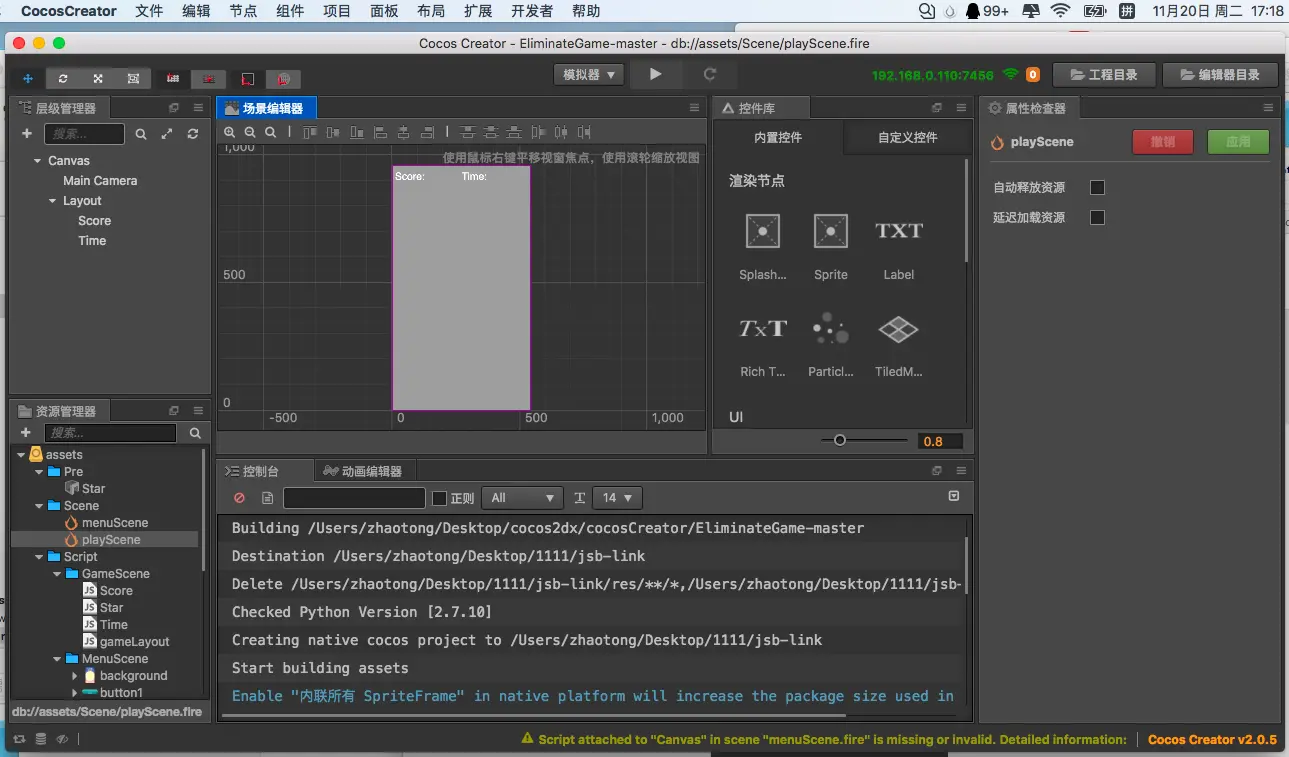This screenshot has width=1289, height=757.
Task: Click expand-all arrows icon in 层级管理器
Action: 167,134
